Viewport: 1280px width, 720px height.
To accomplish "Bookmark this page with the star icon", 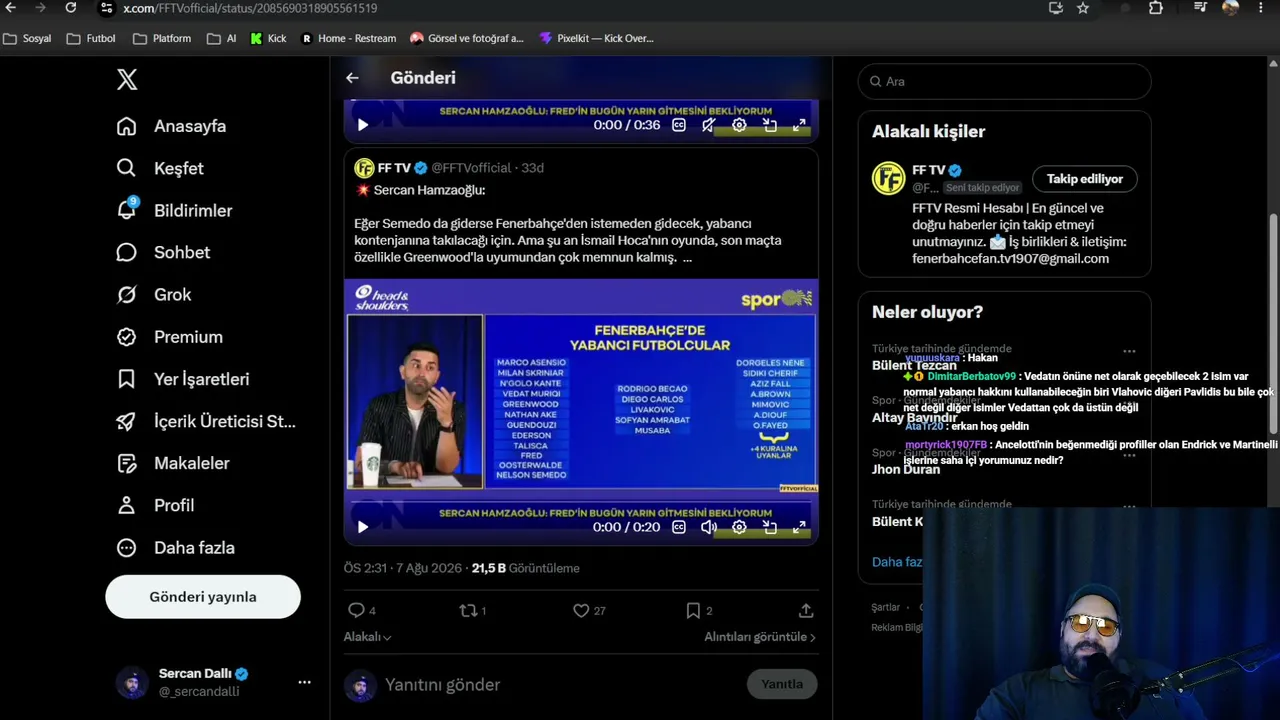I will pyautogui.click(x=1083, y=8).
